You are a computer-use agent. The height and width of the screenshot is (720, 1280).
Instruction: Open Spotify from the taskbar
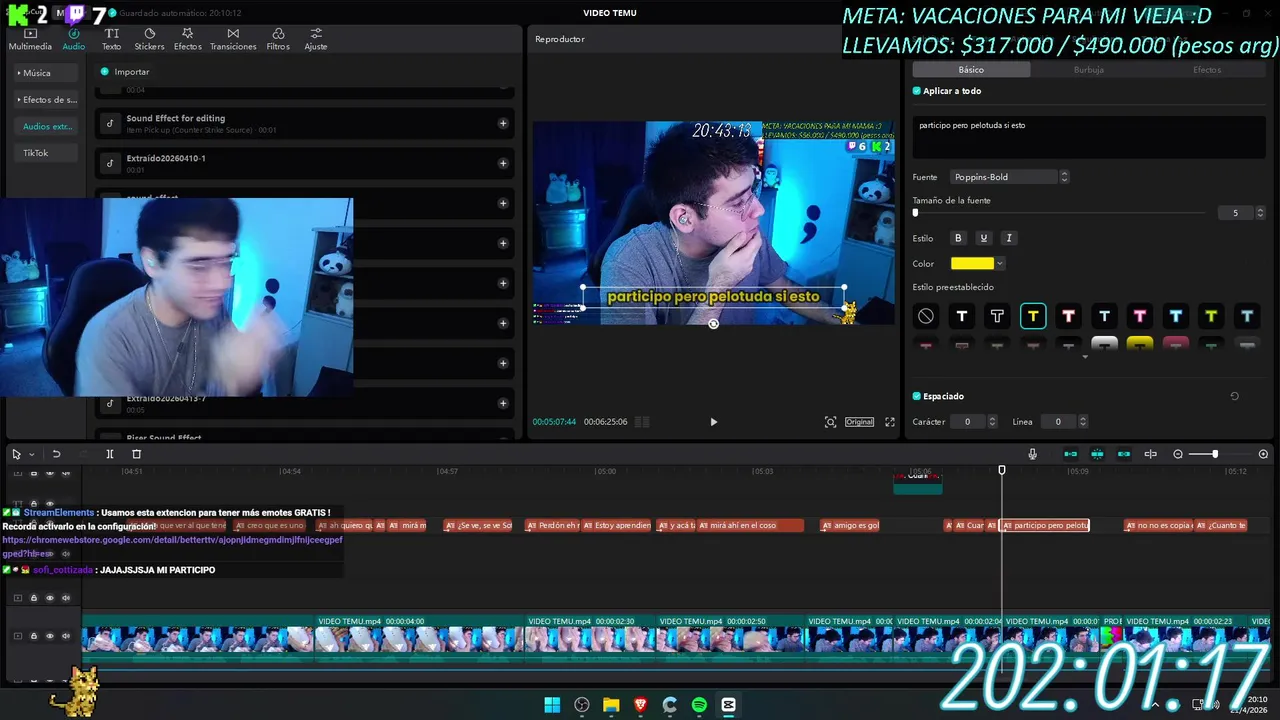pos(699,705)
